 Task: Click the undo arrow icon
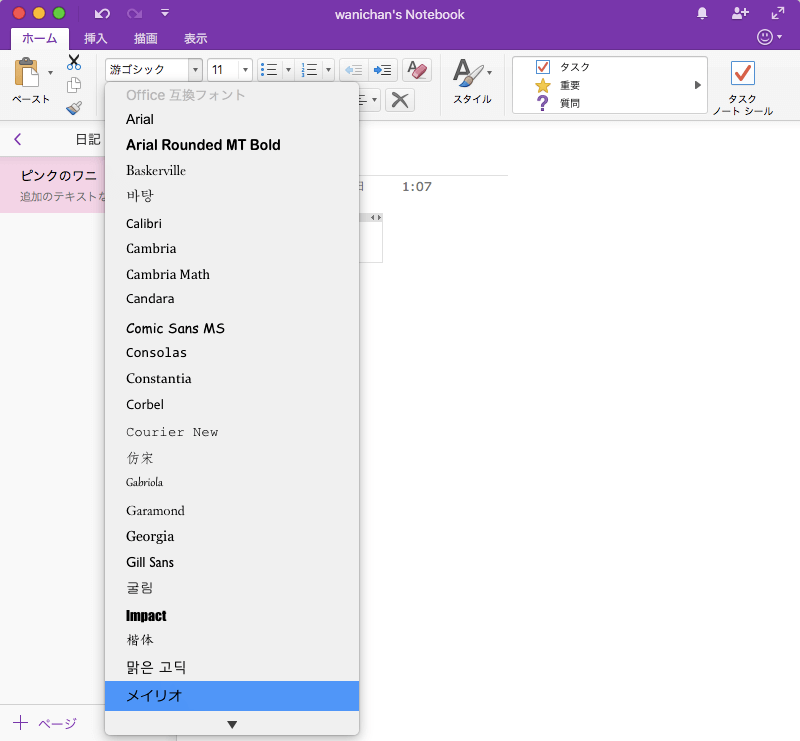coord(102,14)
